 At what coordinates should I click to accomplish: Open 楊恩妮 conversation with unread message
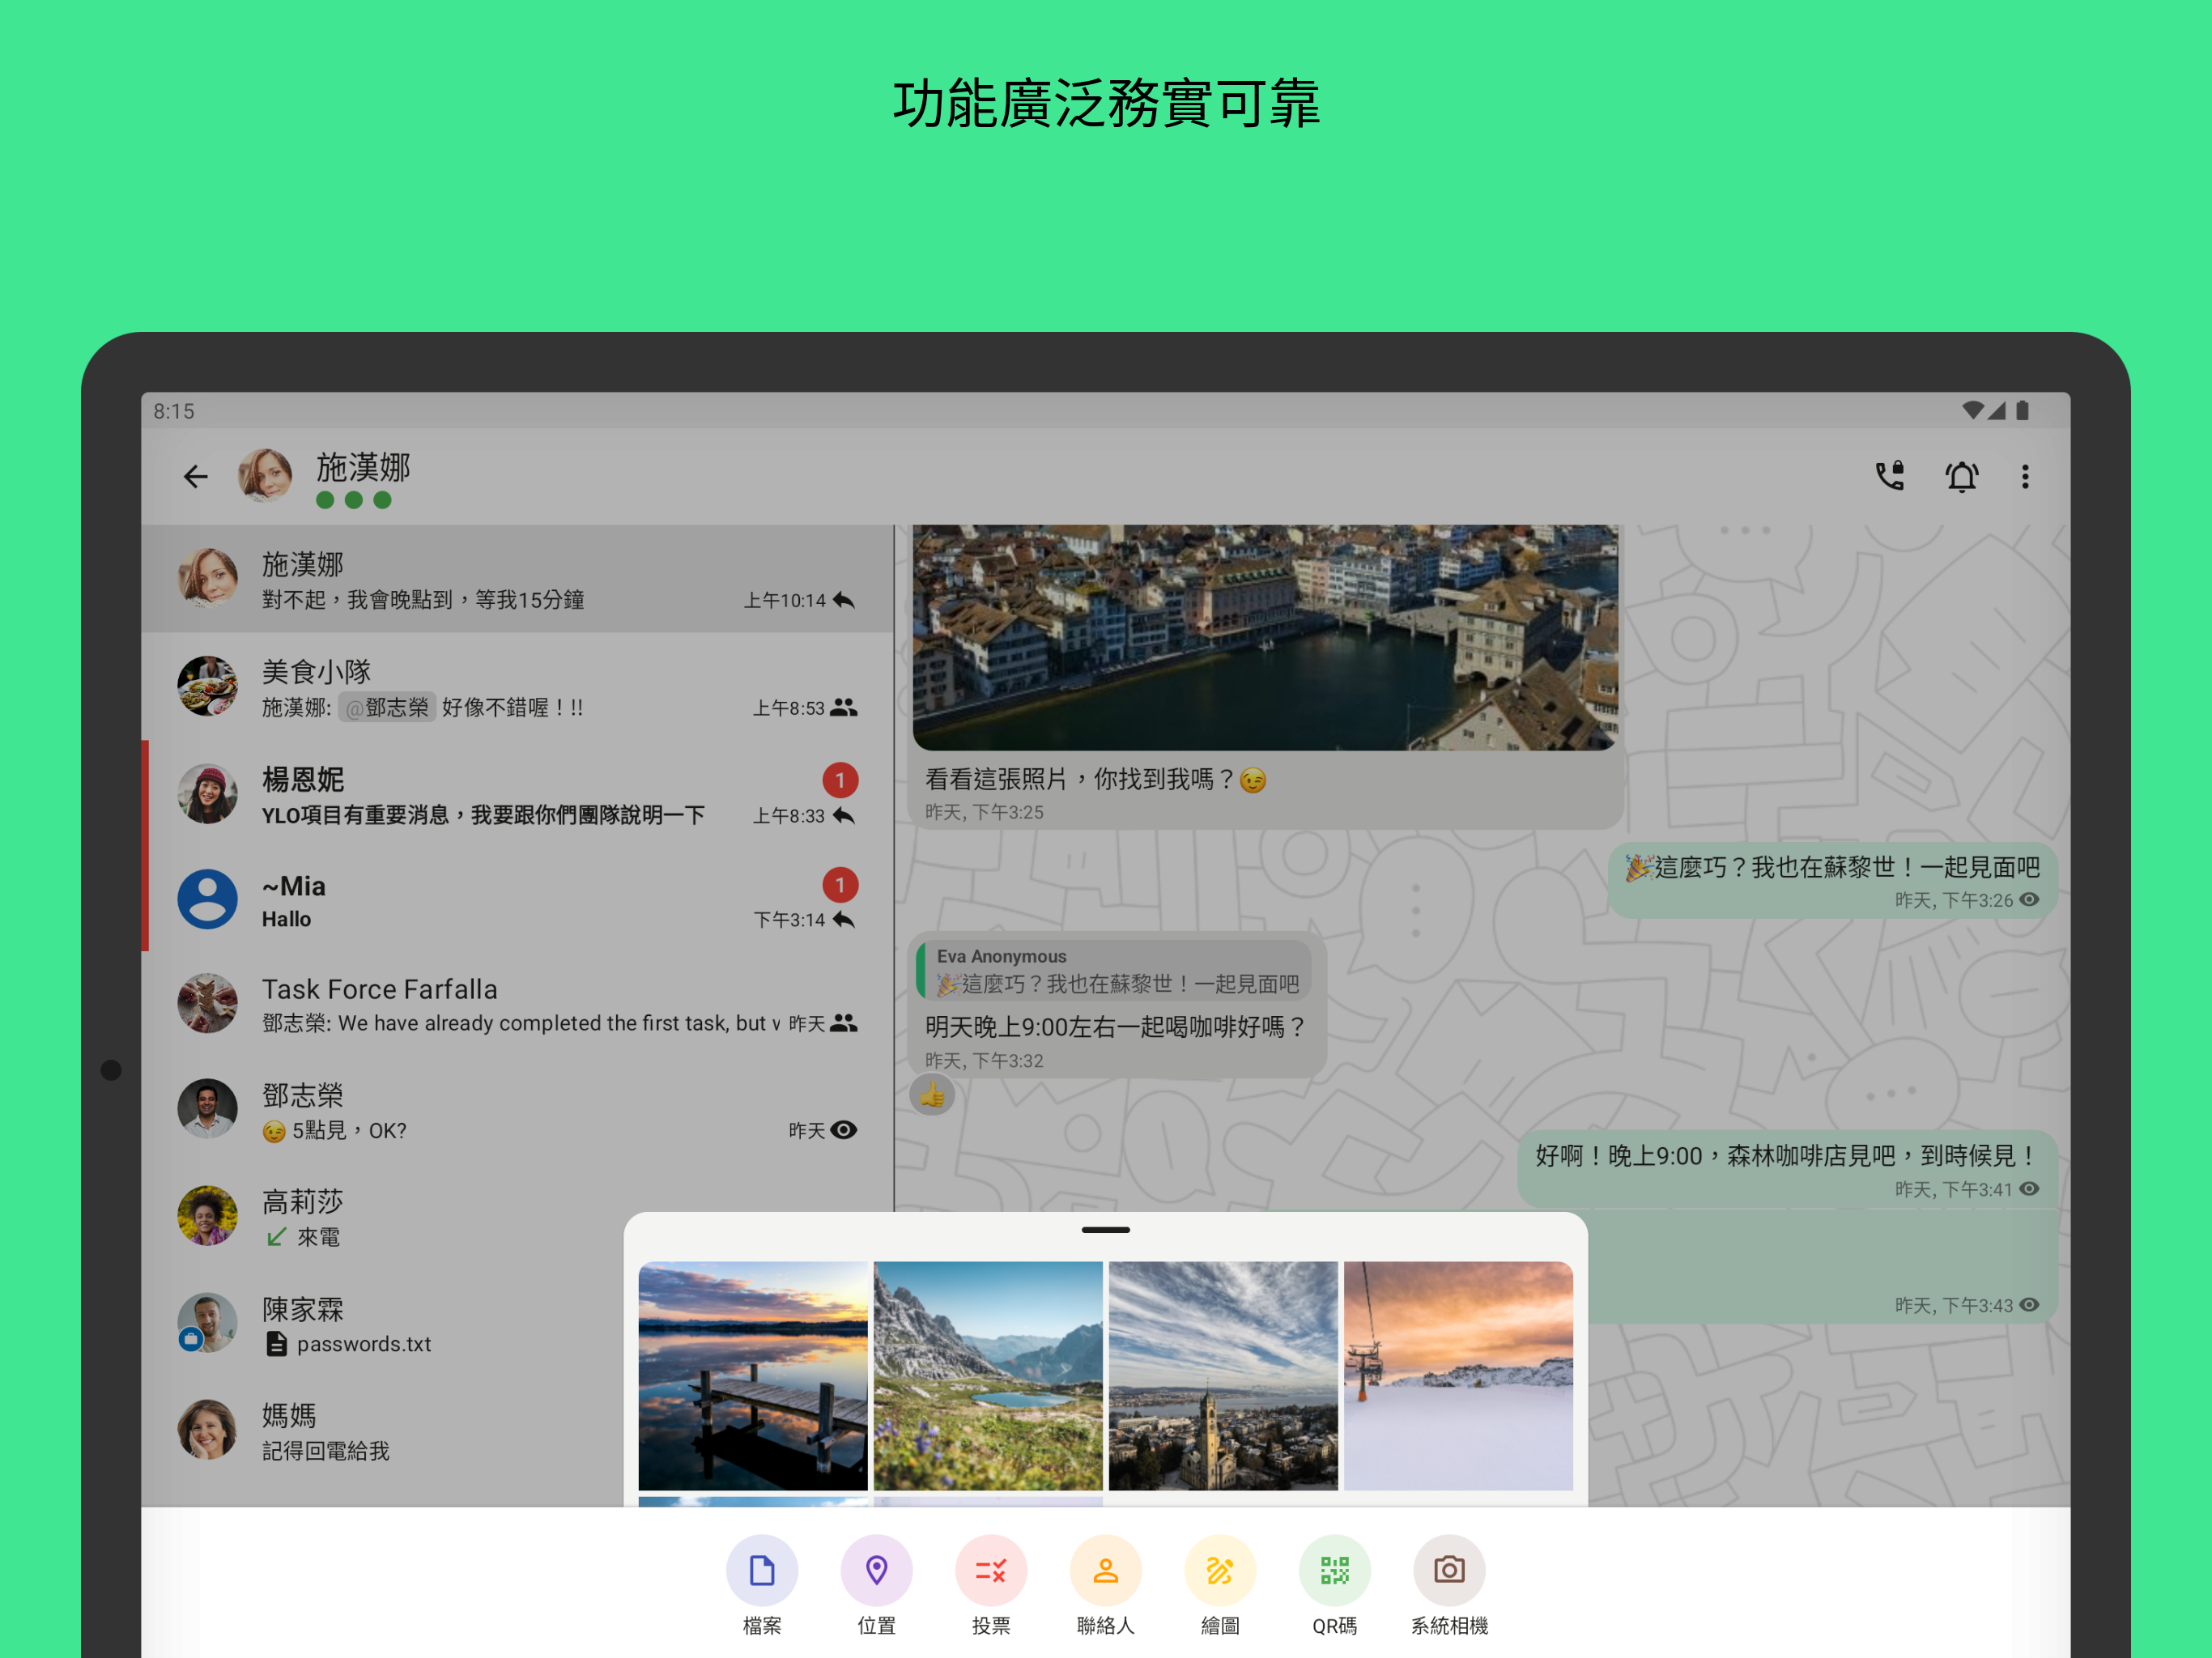(x=517, y=794)
